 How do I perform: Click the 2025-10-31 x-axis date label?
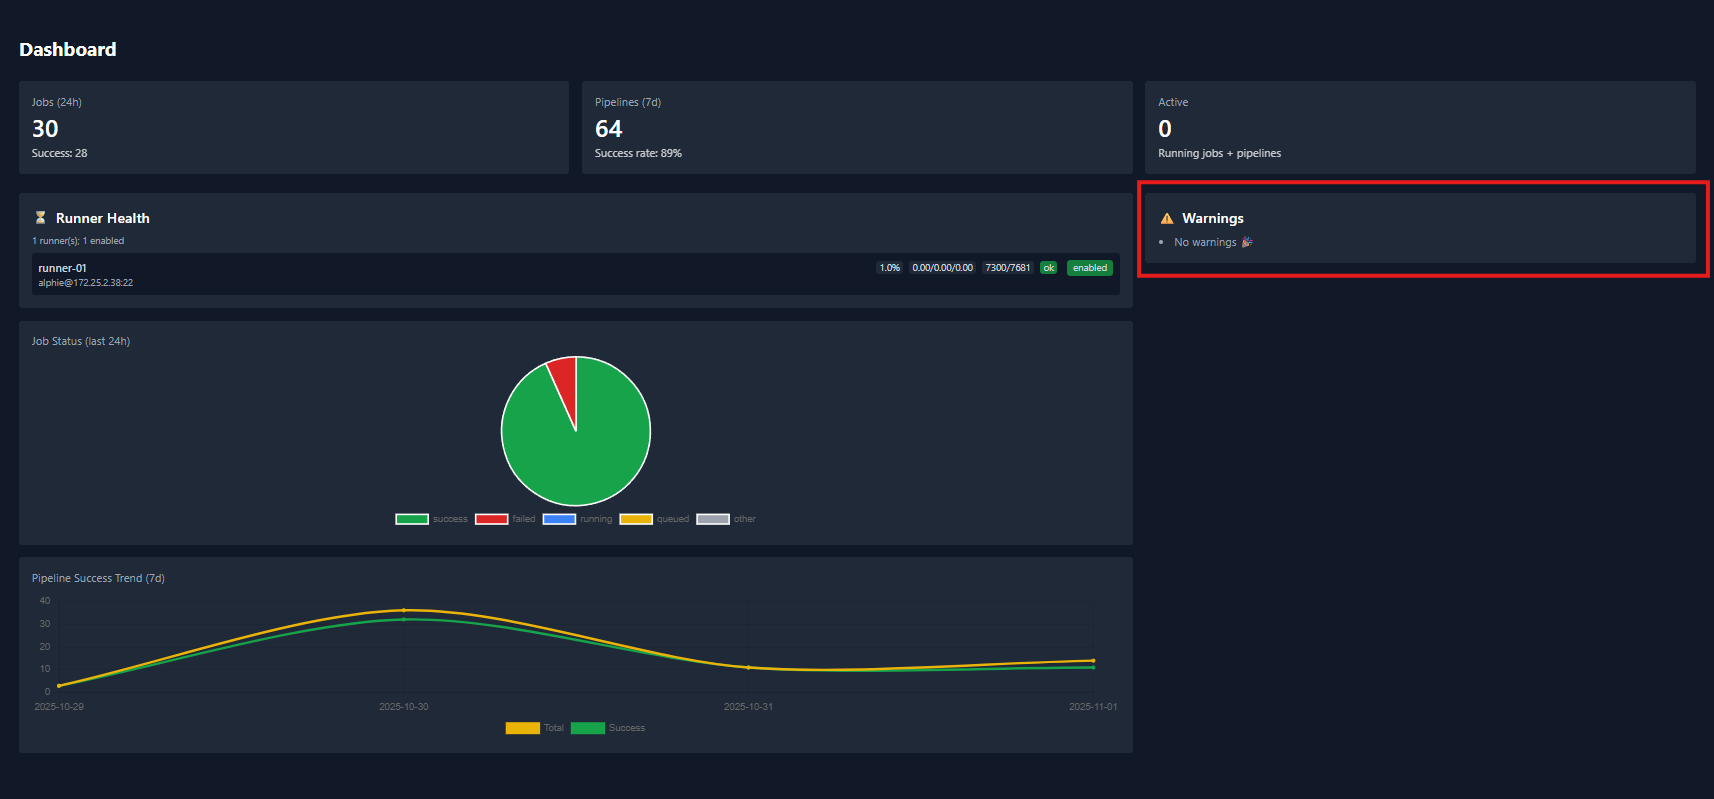[x=748, y=706]
